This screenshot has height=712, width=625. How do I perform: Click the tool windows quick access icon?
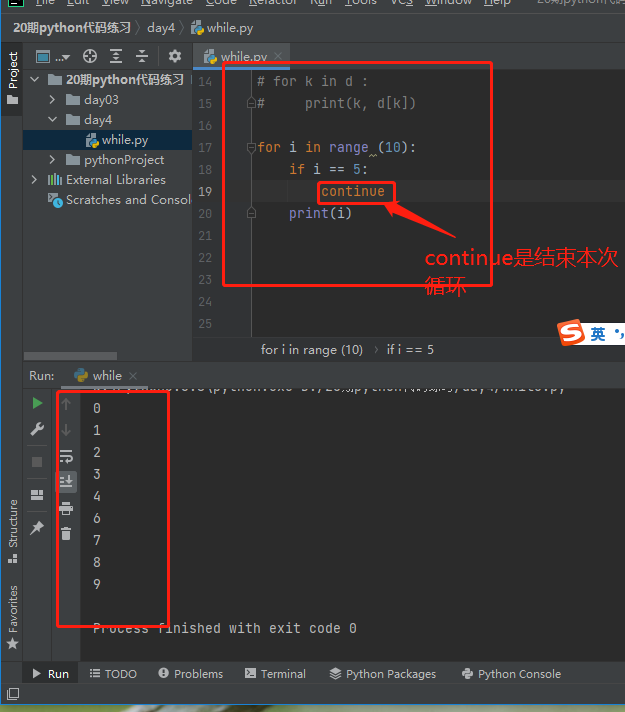(13, 693)
